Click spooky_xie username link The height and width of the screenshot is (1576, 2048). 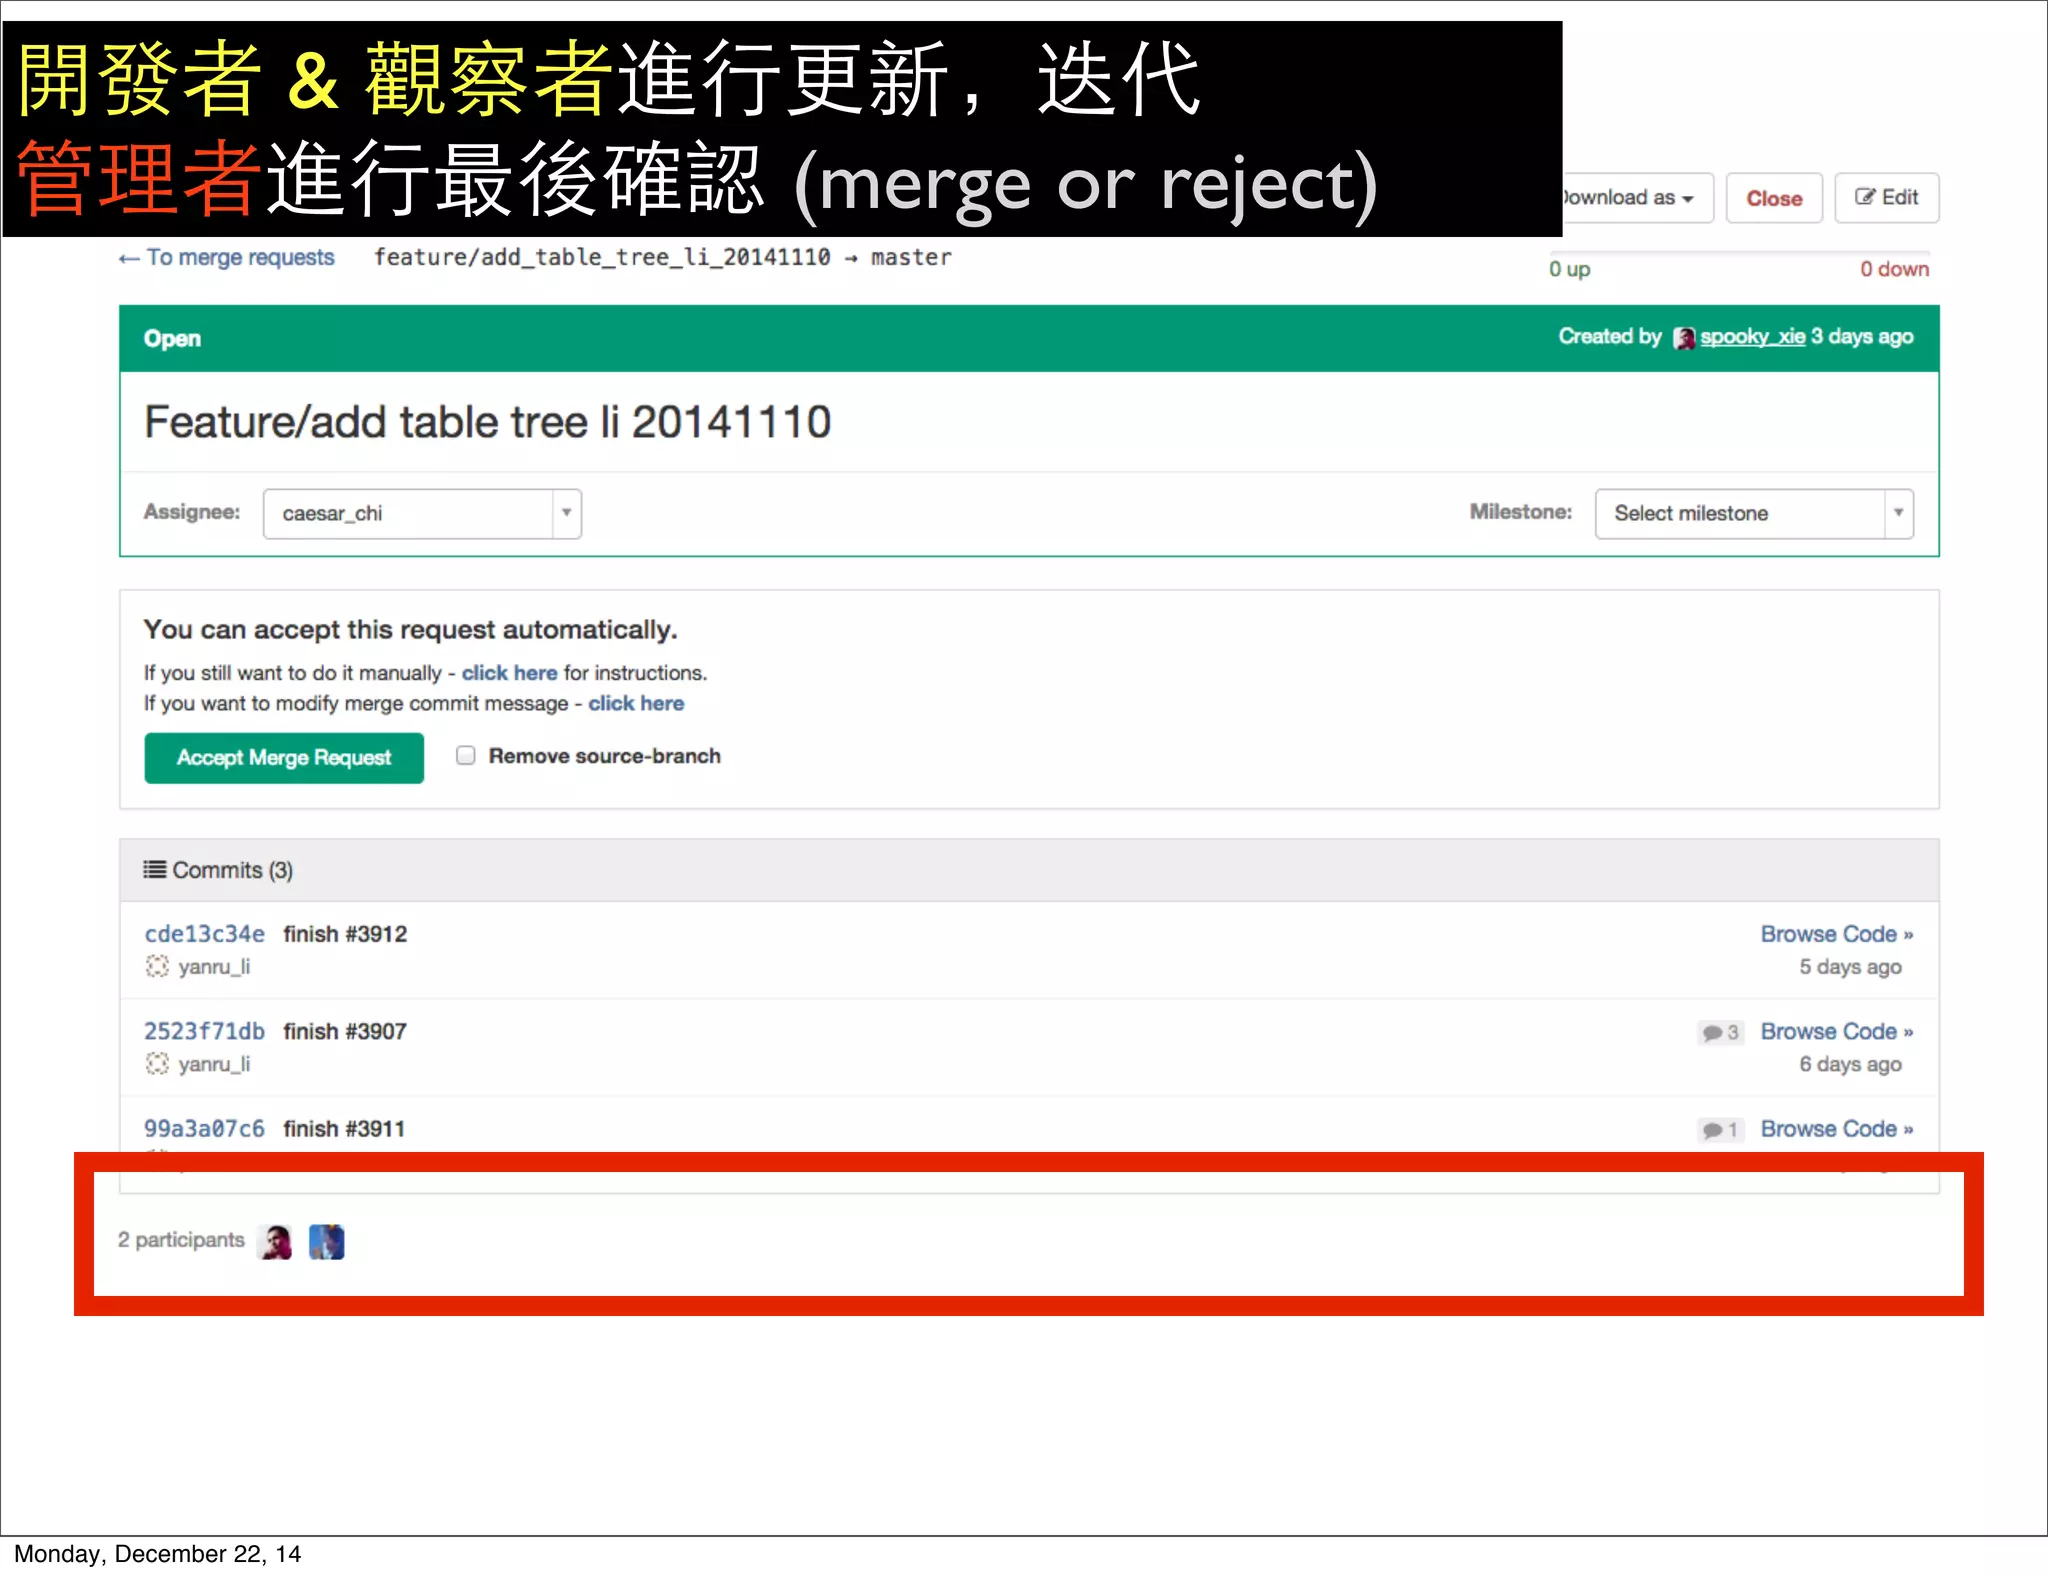[1752, 337]
